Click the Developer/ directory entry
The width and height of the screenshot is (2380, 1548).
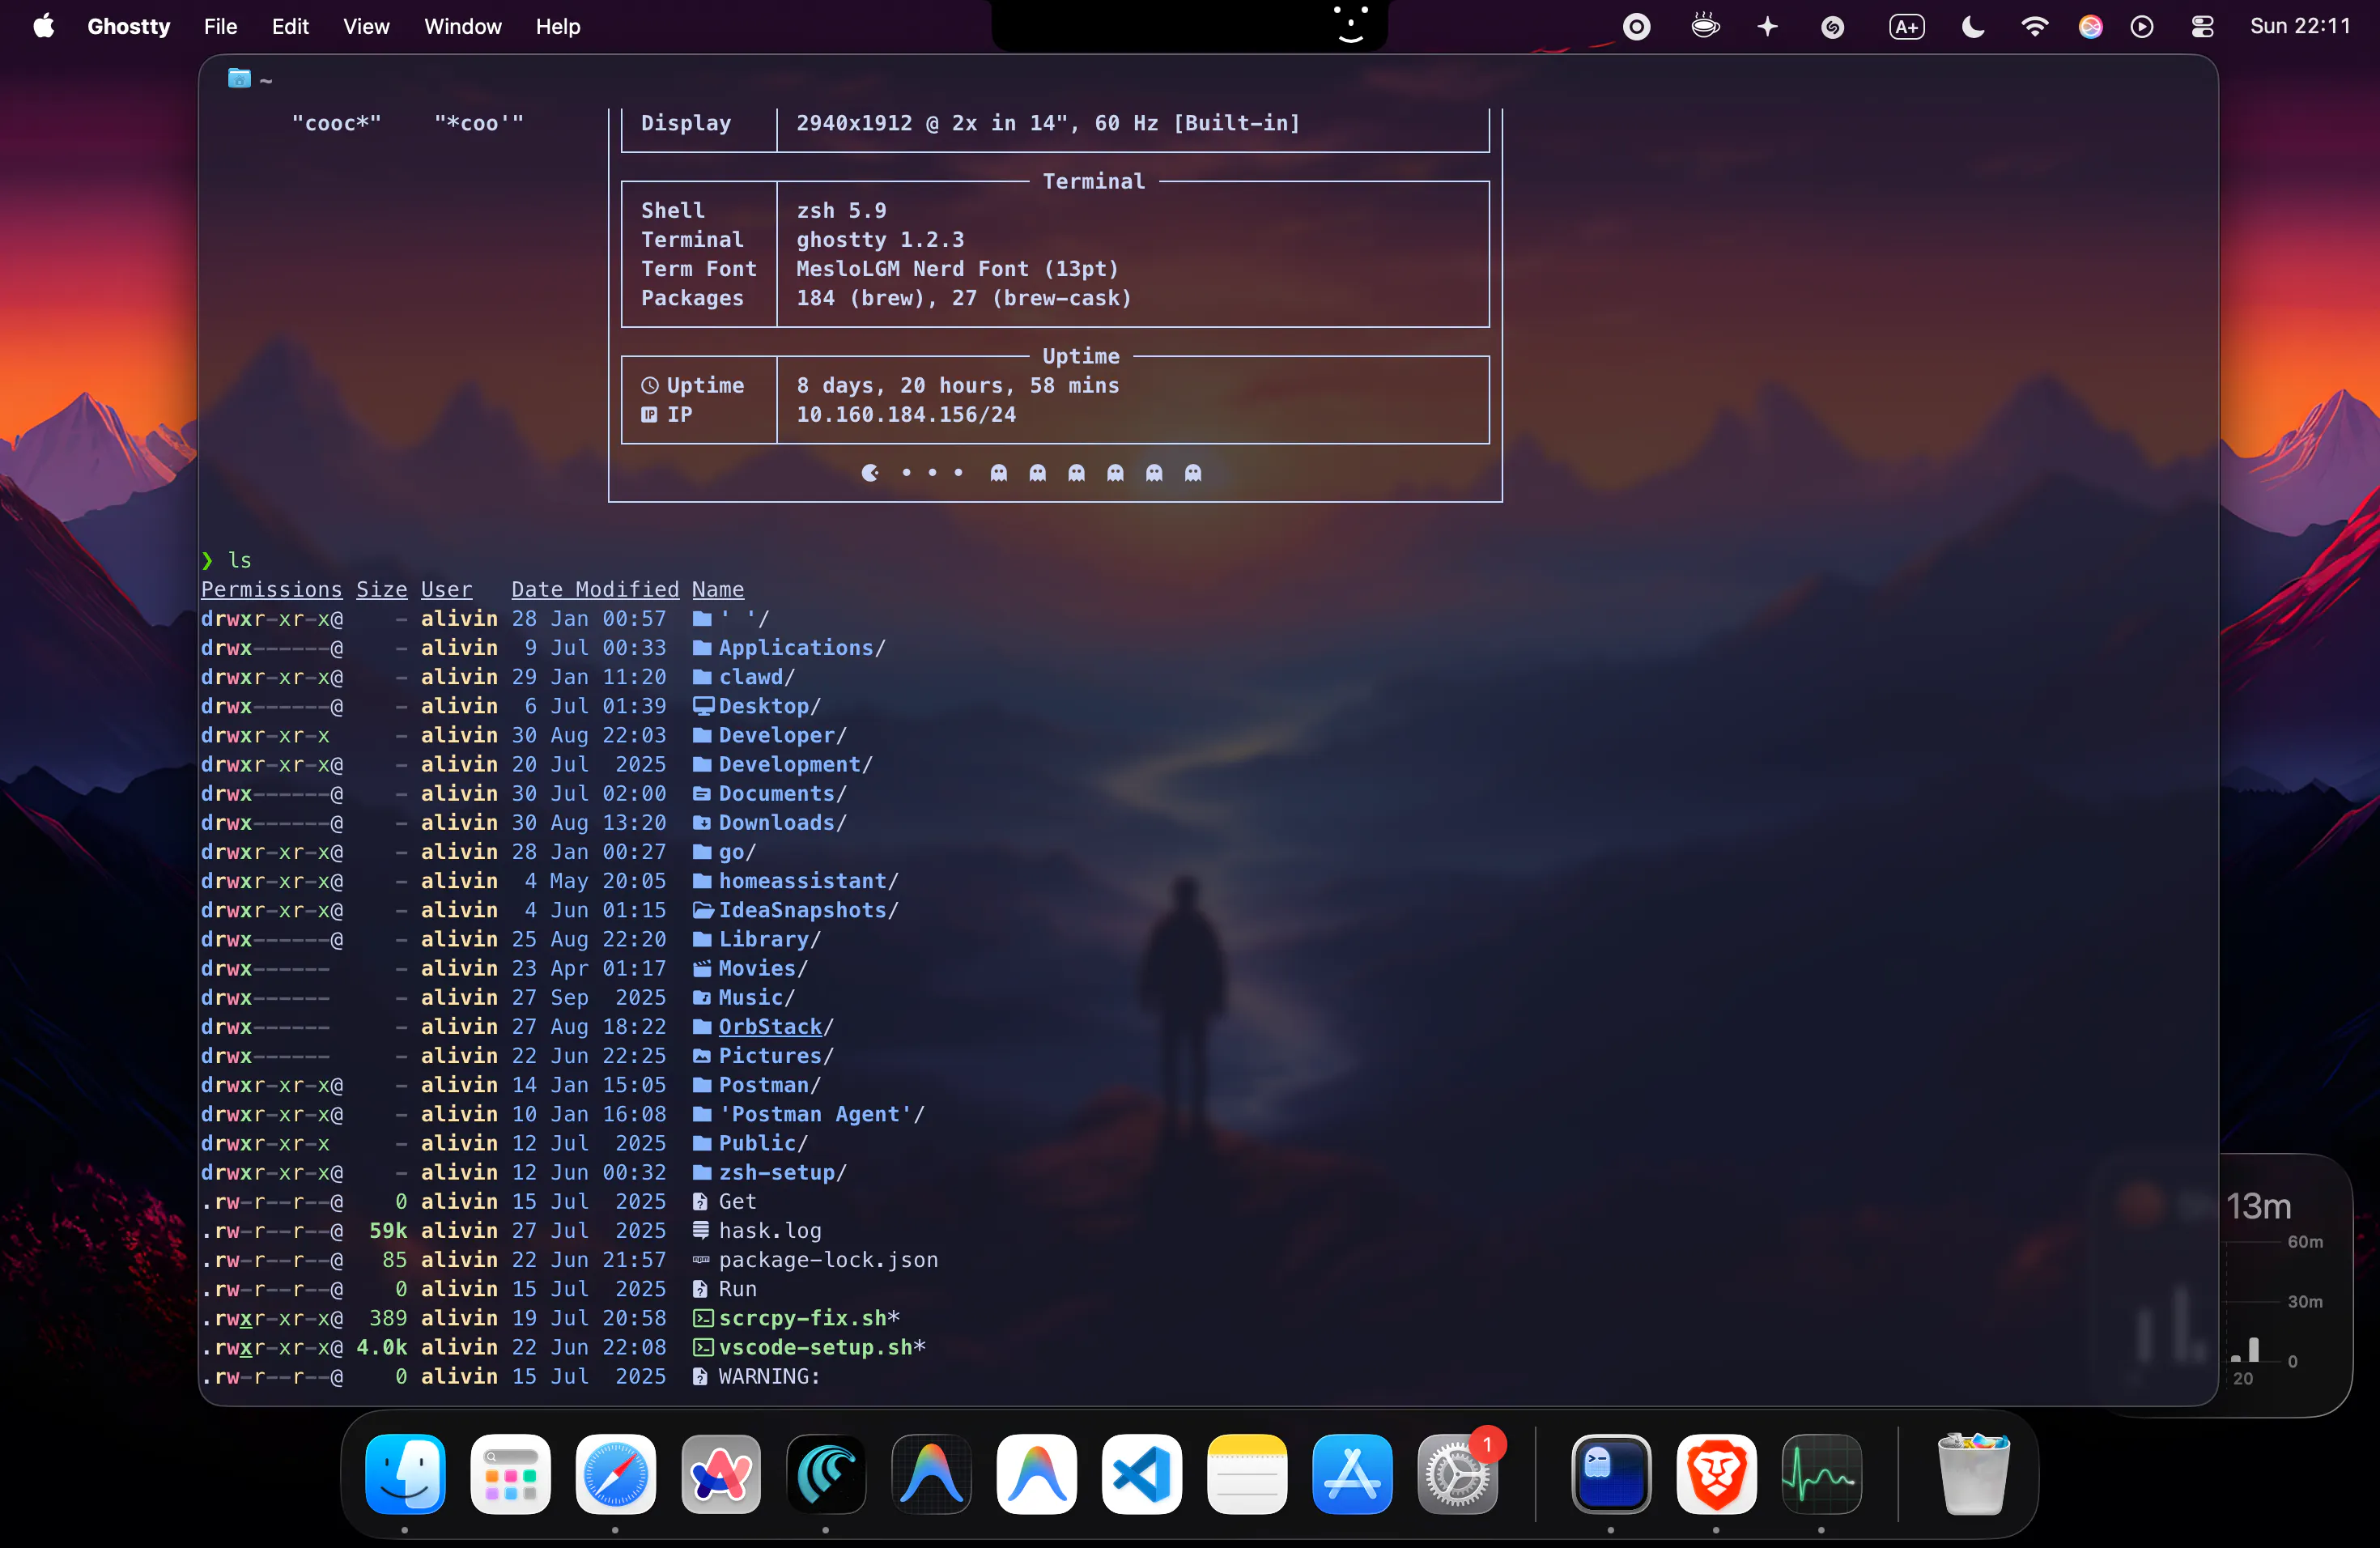click(782, 735)
